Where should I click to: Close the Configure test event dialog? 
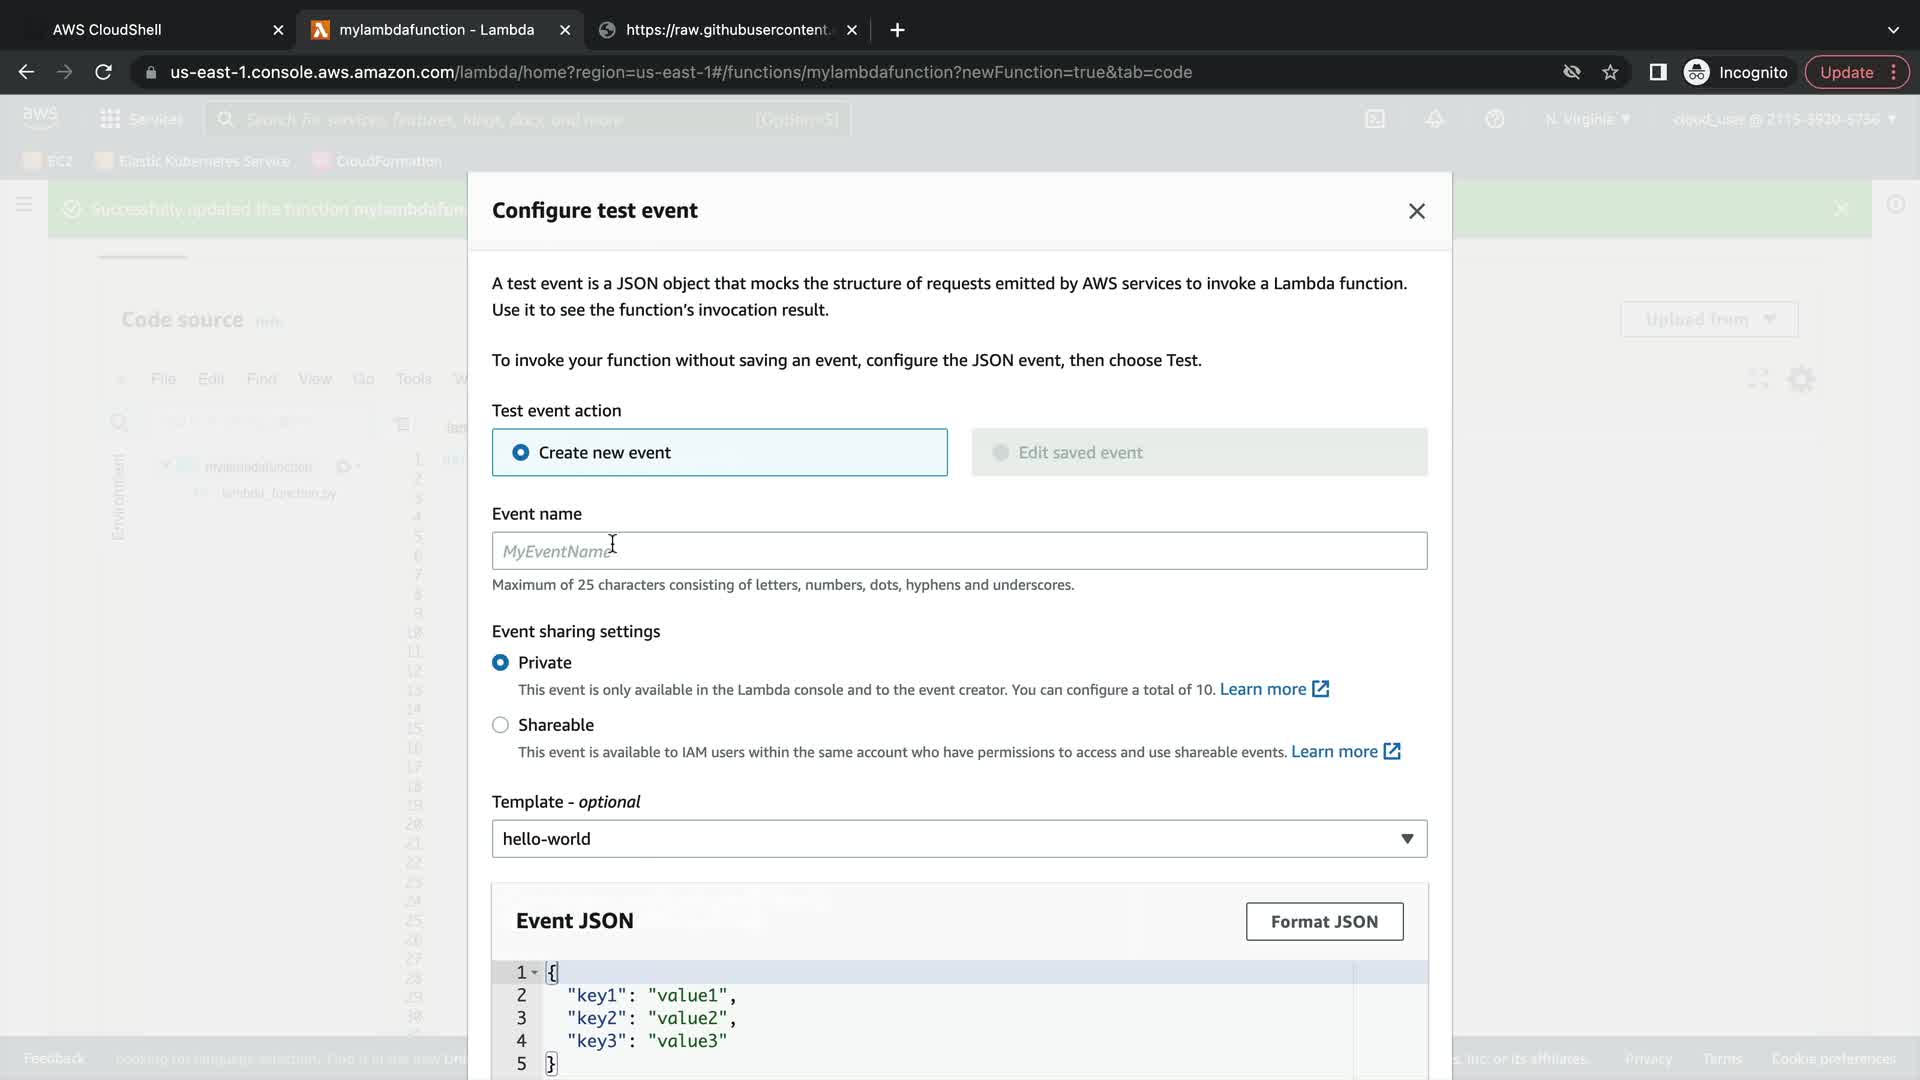[x=1416, y=211]
